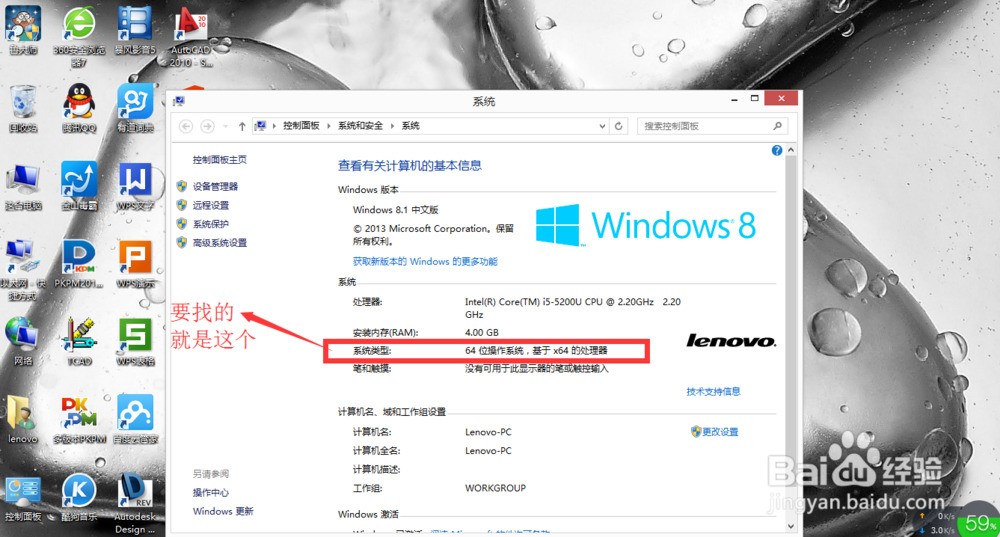Click the scrollbar down arrow
Image resolution: width=1000 pixels, height=537 pixels.
coord(791,526)
